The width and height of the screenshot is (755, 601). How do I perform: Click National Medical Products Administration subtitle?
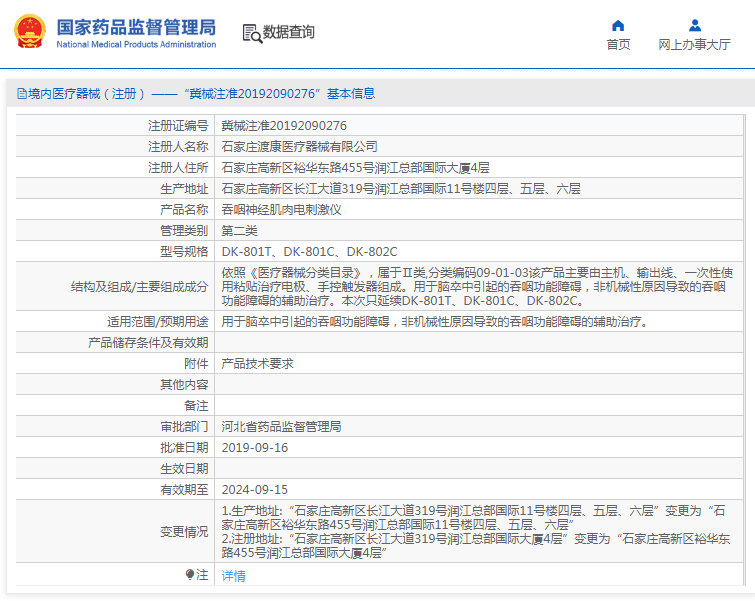point(136,44)
